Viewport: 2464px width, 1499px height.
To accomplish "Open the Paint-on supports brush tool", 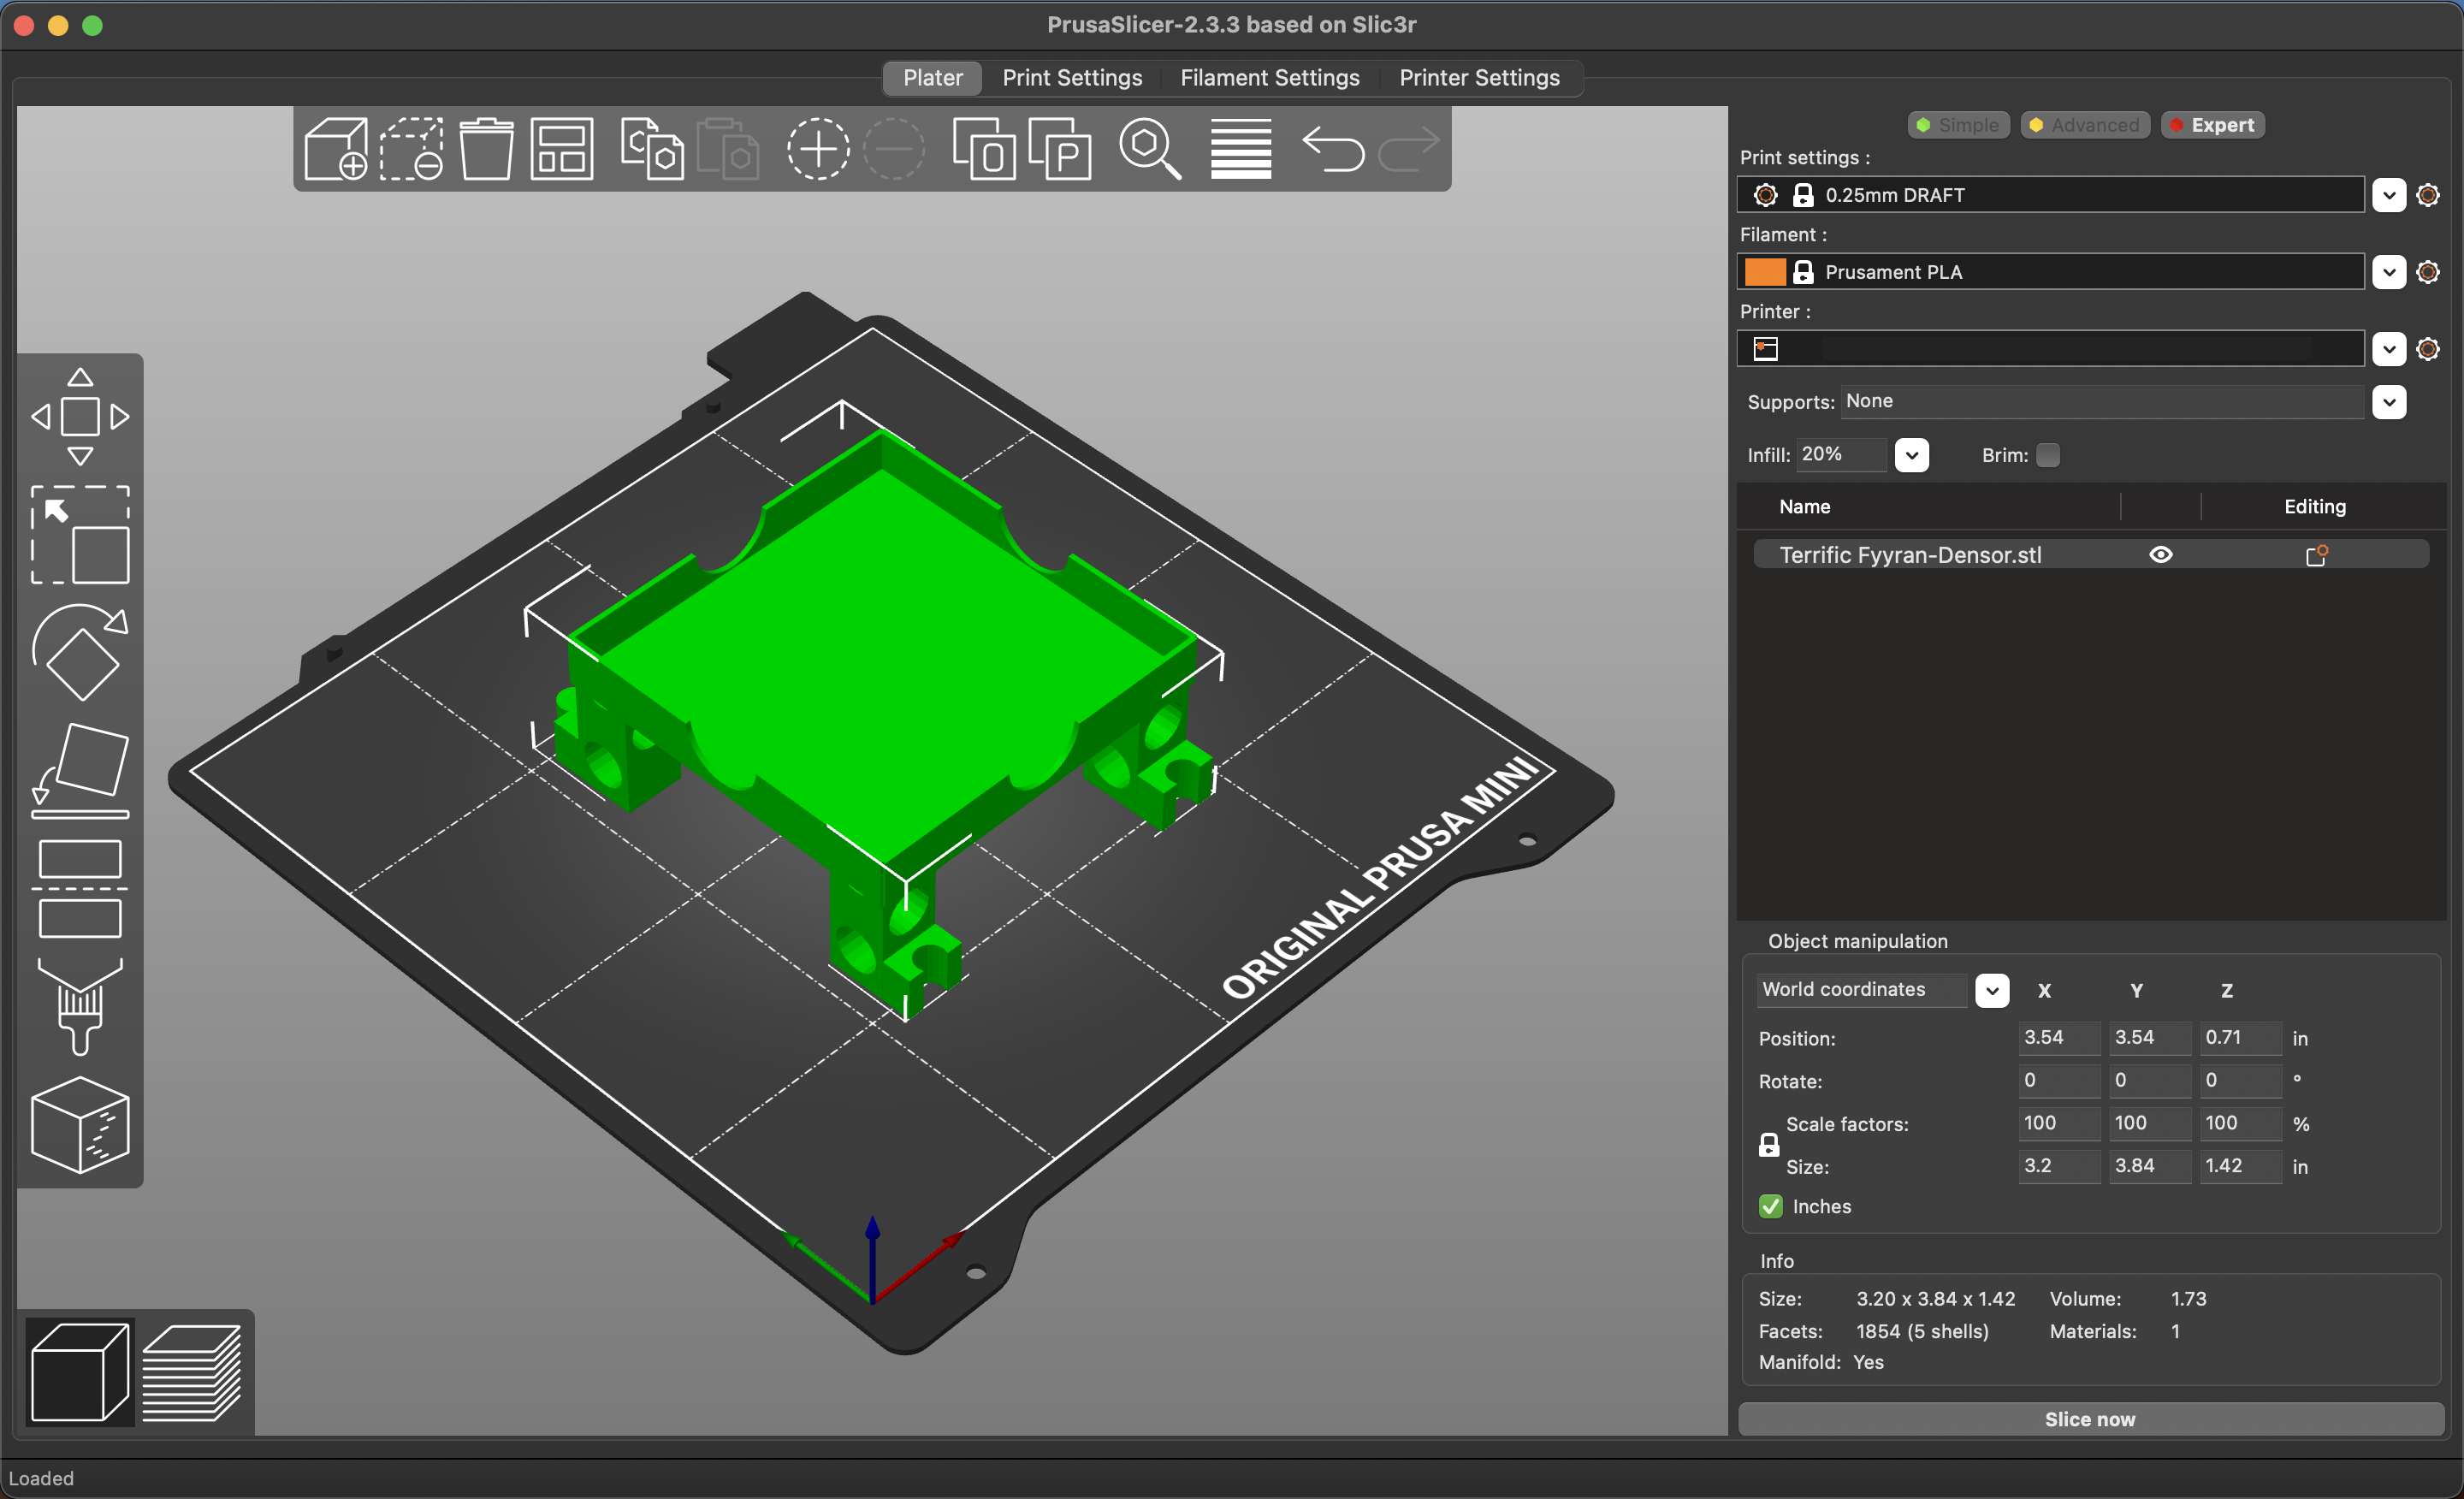I will pos(80,1006).
